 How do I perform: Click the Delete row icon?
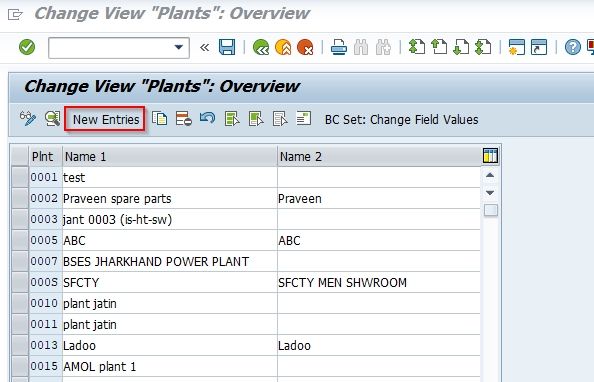tap(184, 119)
